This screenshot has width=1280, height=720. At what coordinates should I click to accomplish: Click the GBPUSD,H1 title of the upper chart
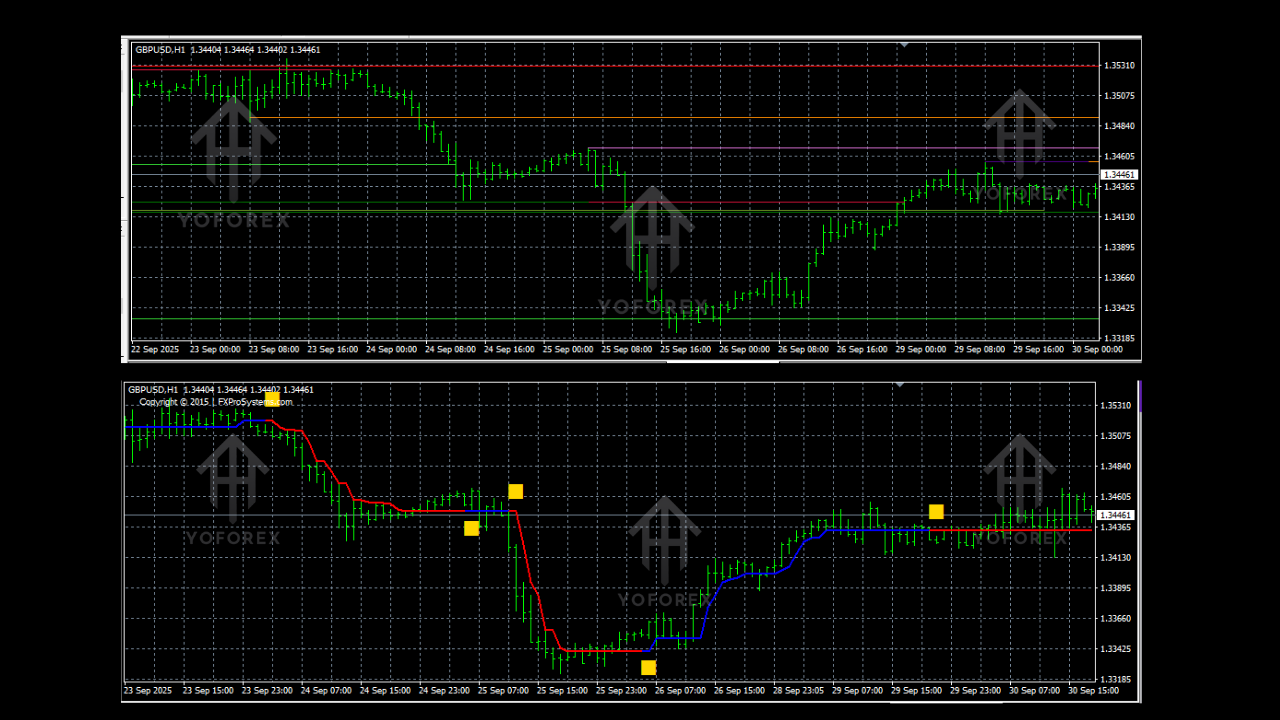pos(160,50)
